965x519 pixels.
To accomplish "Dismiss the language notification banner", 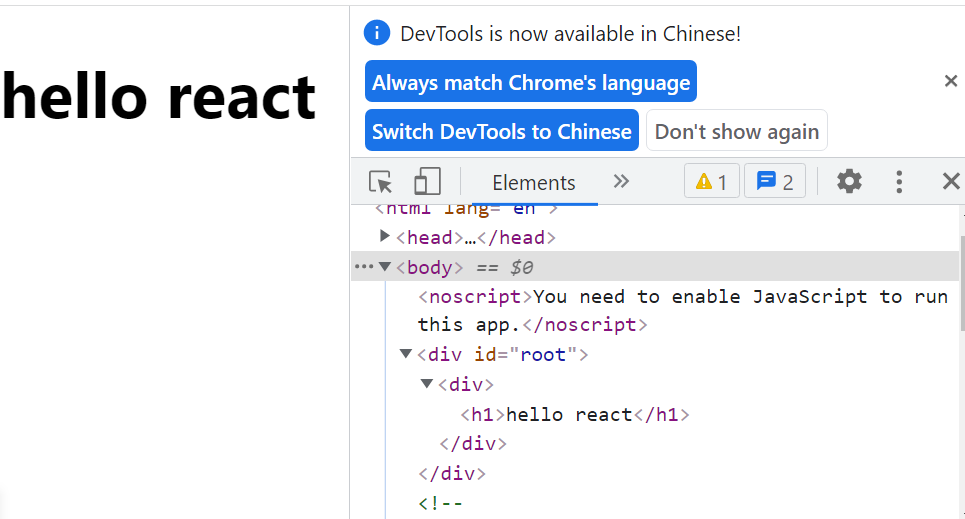I will [950, 81].
